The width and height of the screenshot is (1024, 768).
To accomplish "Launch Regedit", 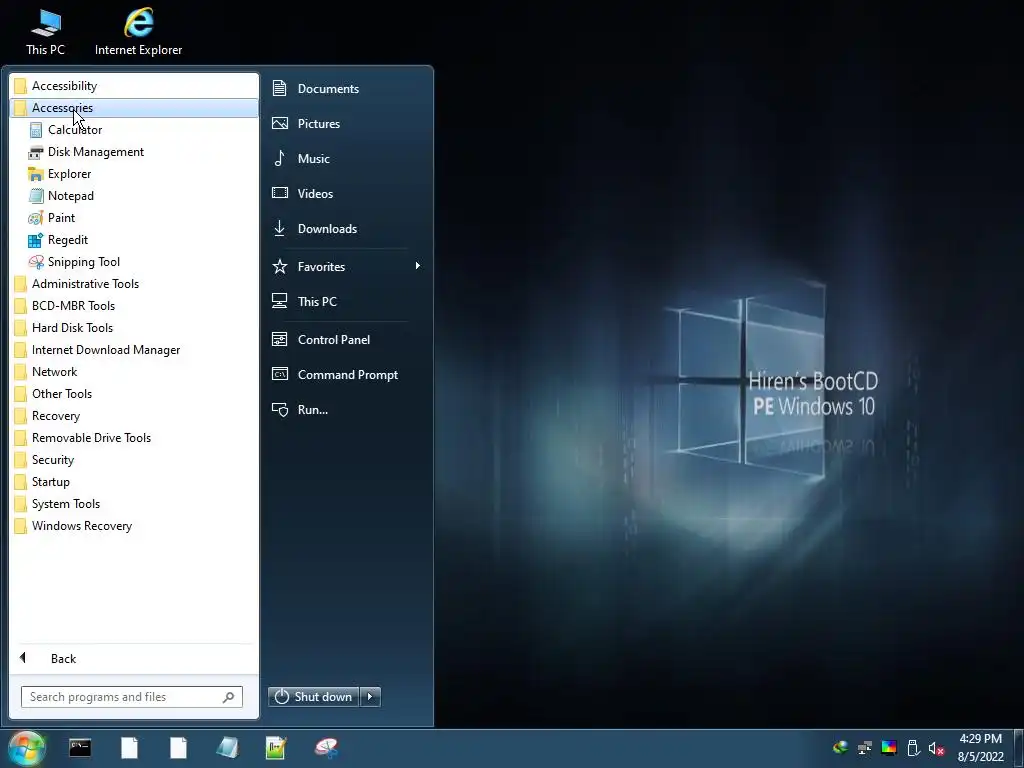I will coord(134,240).
